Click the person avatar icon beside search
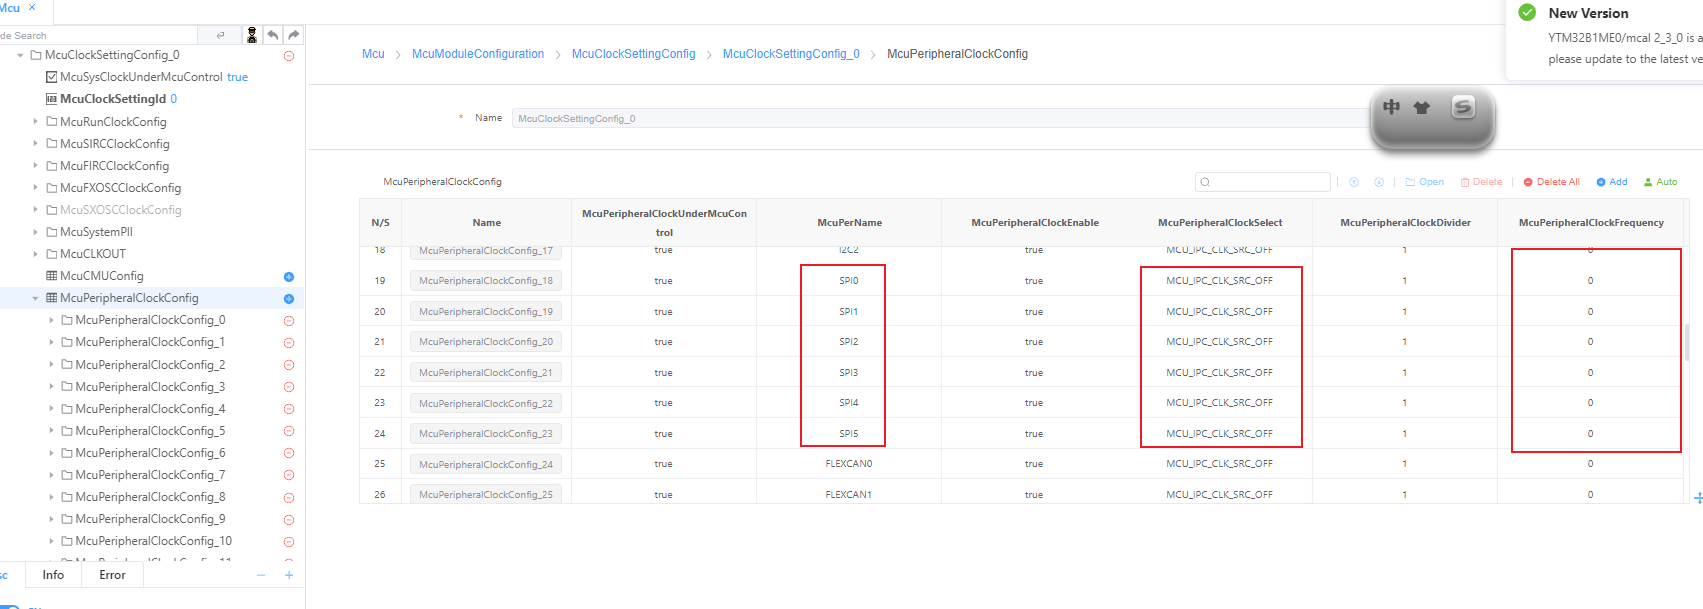The width and height of the screenshot is (1703, 609). pos(252,35)
